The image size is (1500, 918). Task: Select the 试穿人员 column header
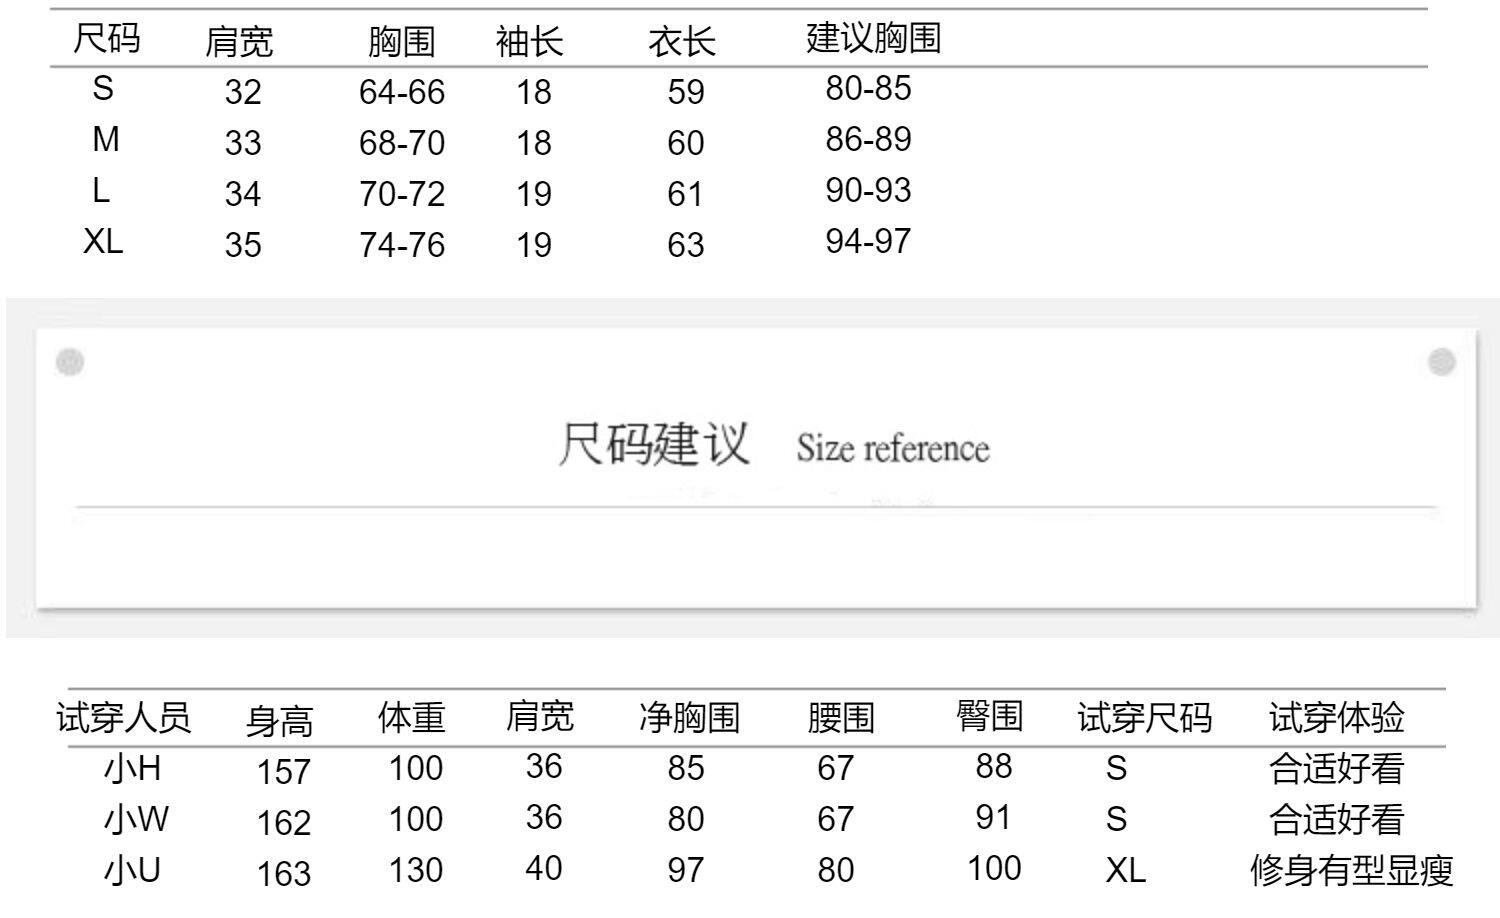click(x=123, y=717)
